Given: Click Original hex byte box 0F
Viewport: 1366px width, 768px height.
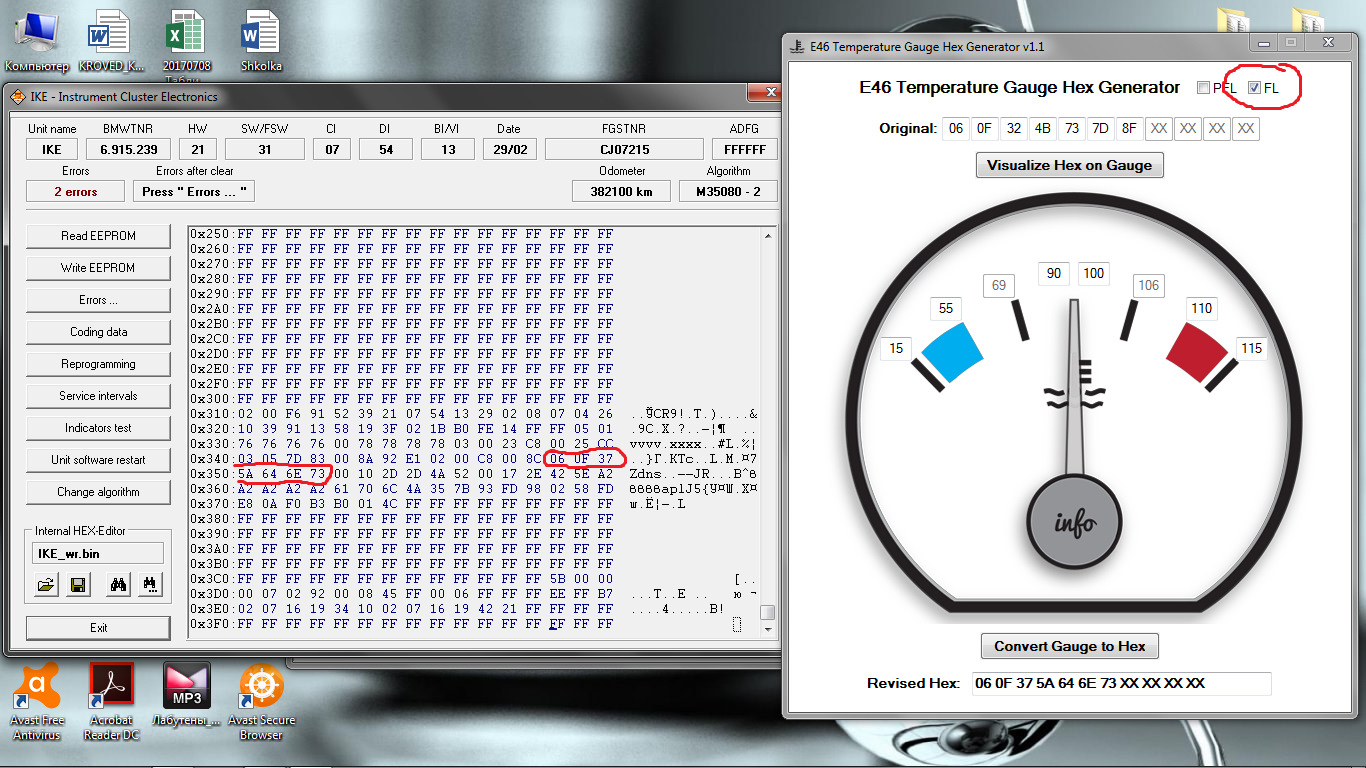Looking at the screenshot, I should pos(986,128).
